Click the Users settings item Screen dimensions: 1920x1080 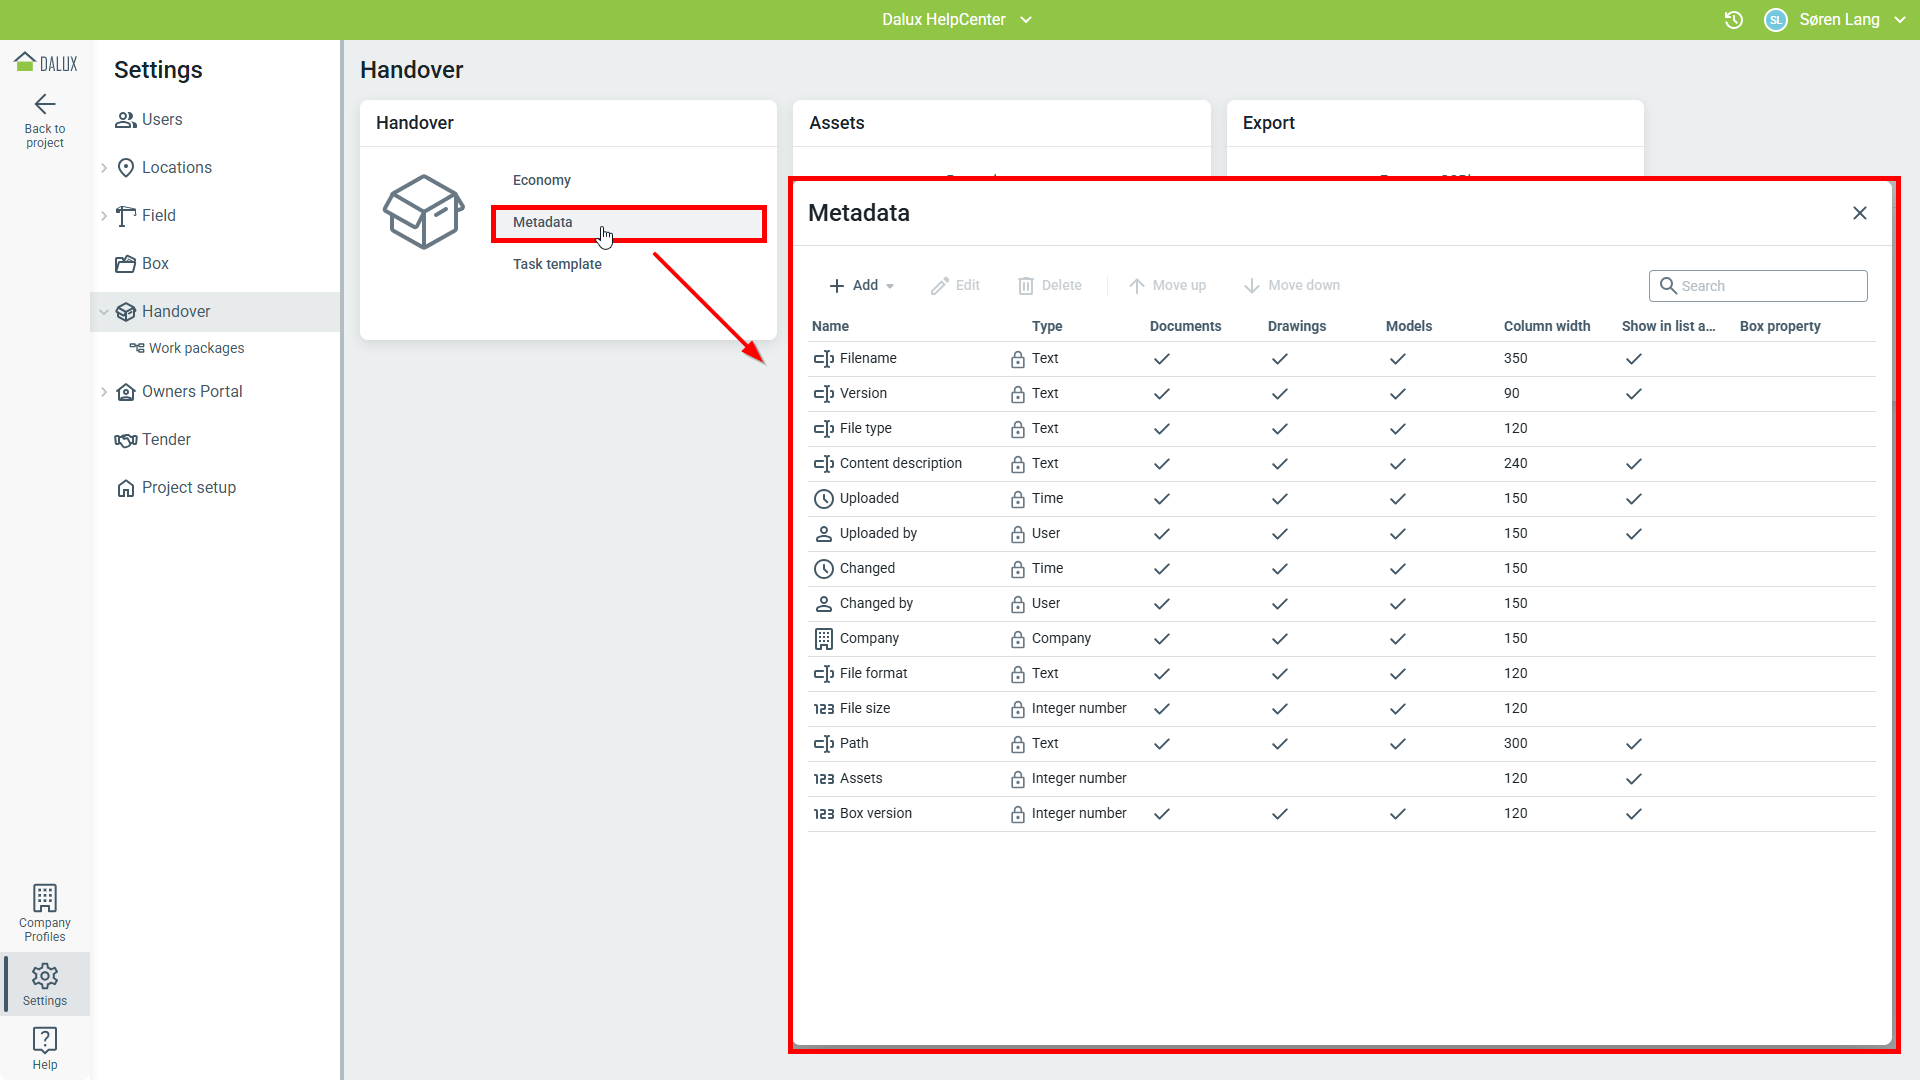click(161, 120)
